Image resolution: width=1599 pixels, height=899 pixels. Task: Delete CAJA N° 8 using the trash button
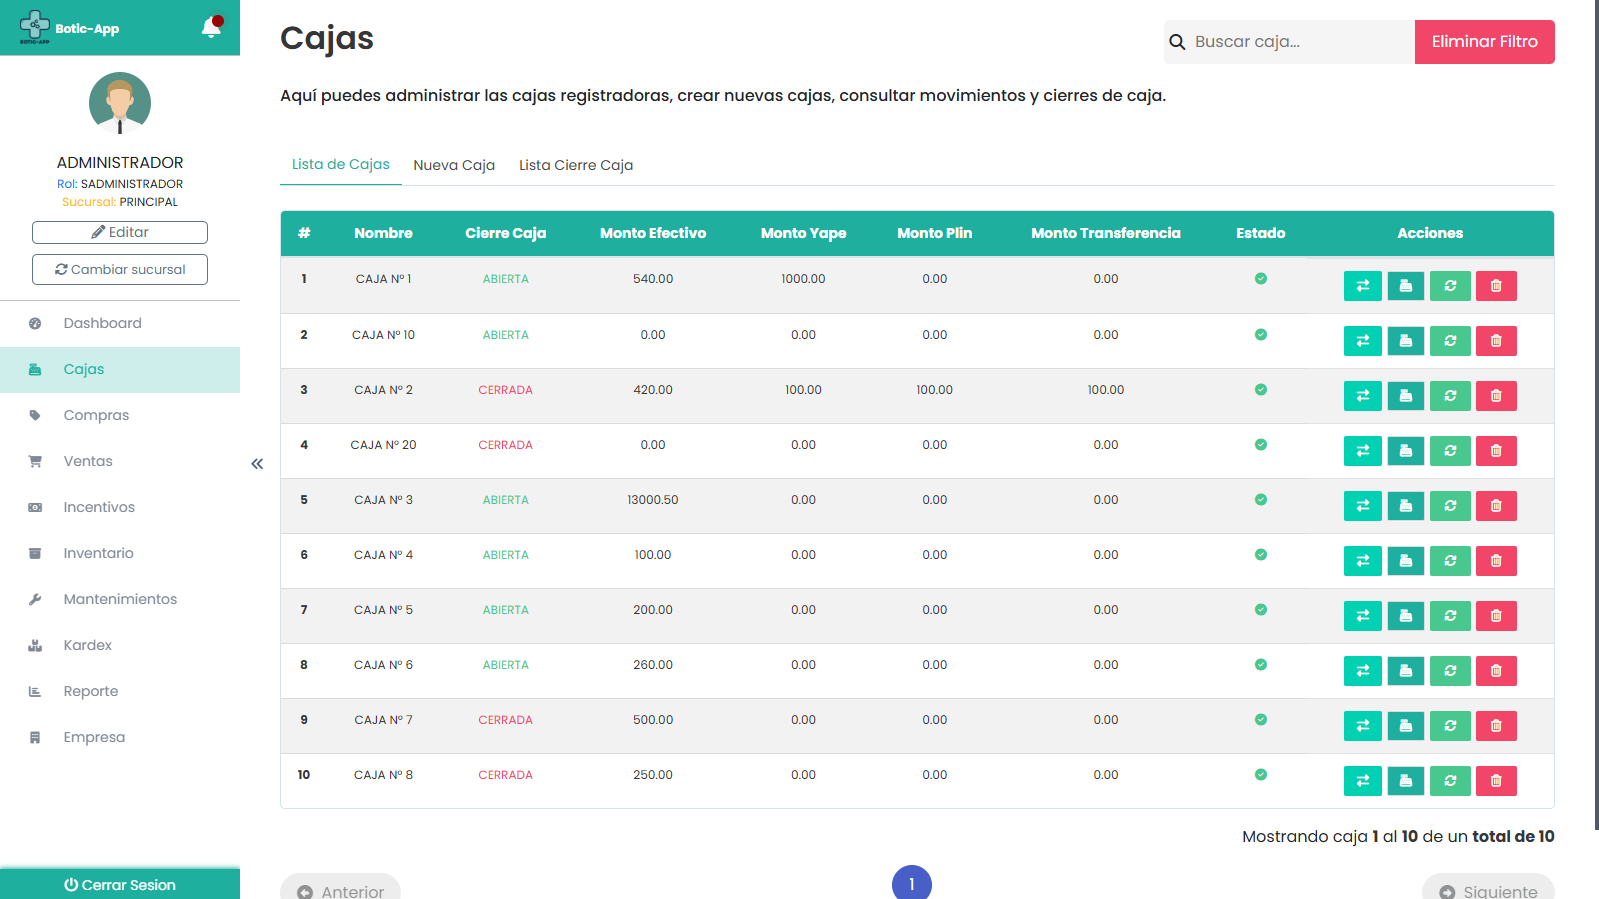(1496, 781)
